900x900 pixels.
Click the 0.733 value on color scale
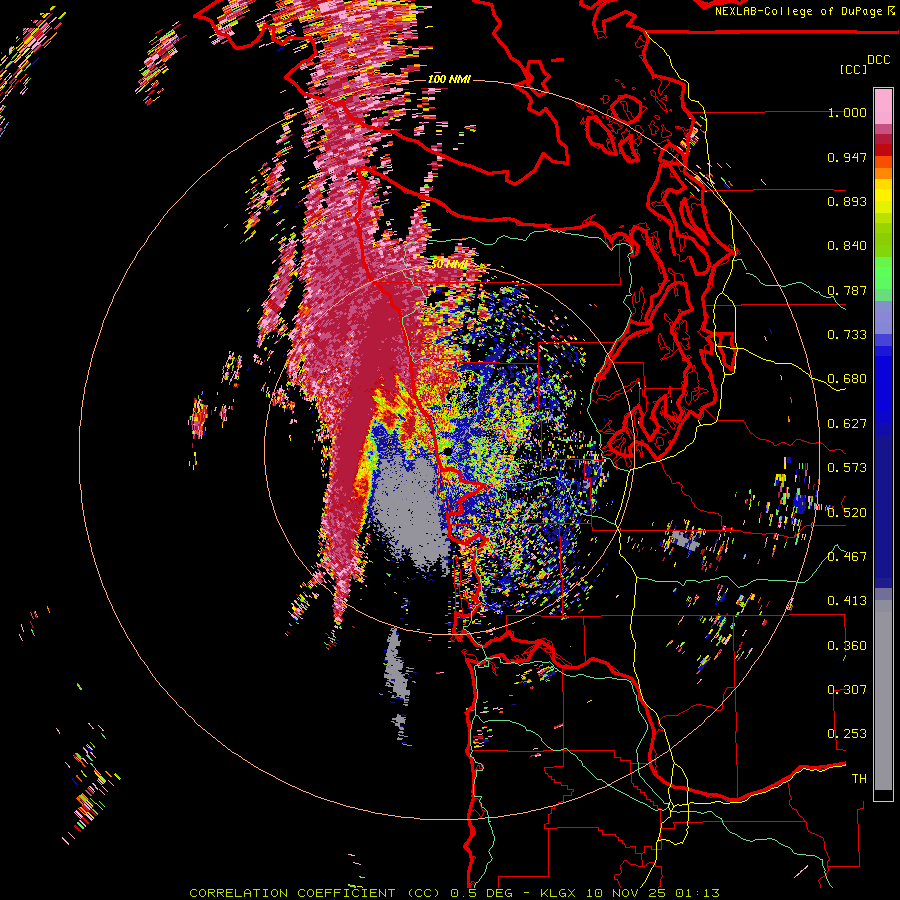(x=847, y=335)
